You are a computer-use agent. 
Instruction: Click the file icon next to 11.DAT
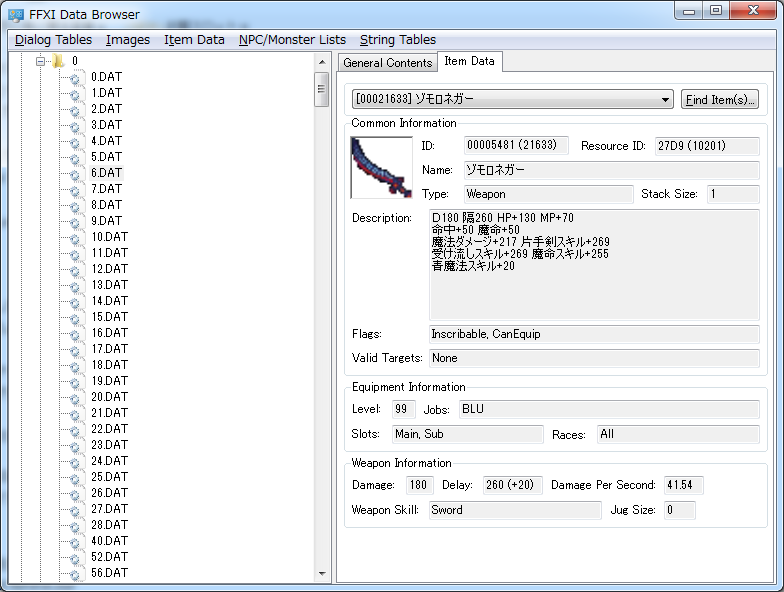75,254
